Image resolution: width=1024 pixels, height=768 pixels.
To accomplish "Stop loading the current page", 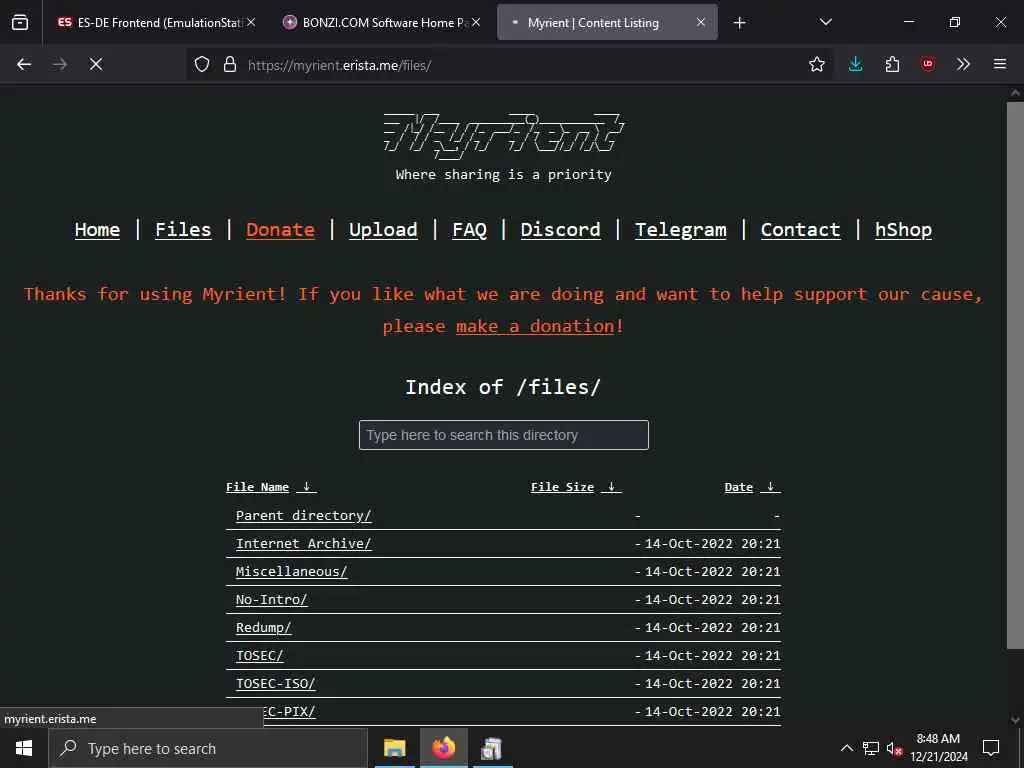I will [96, 64].
